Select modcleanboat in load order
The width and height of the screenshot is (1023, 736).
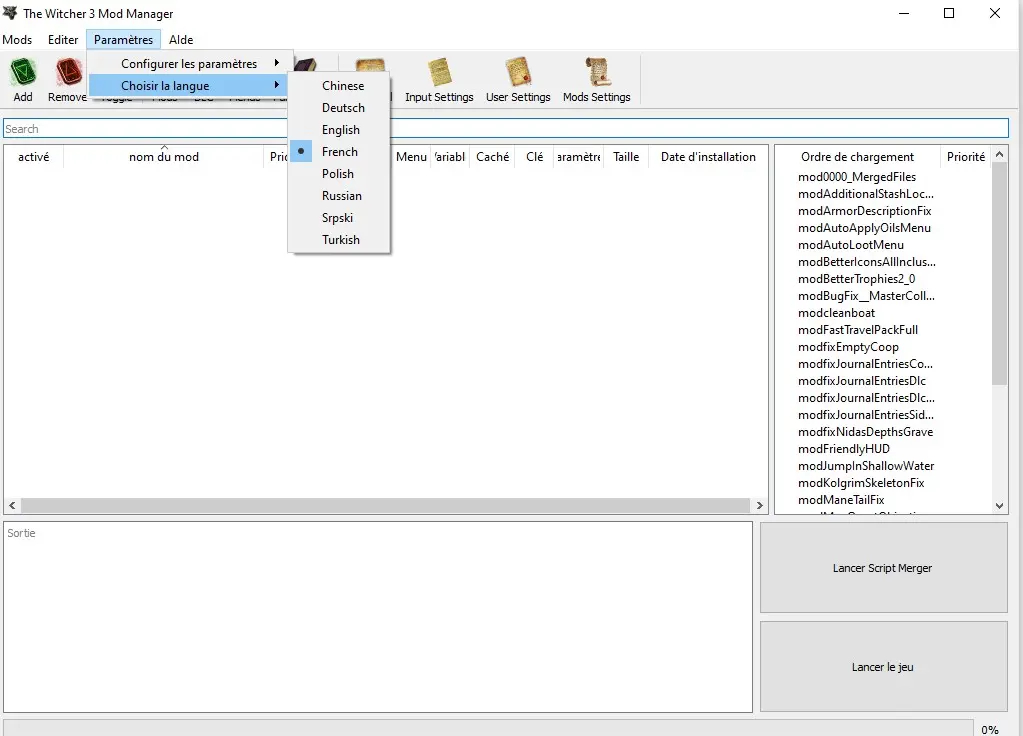coord(836,313)
